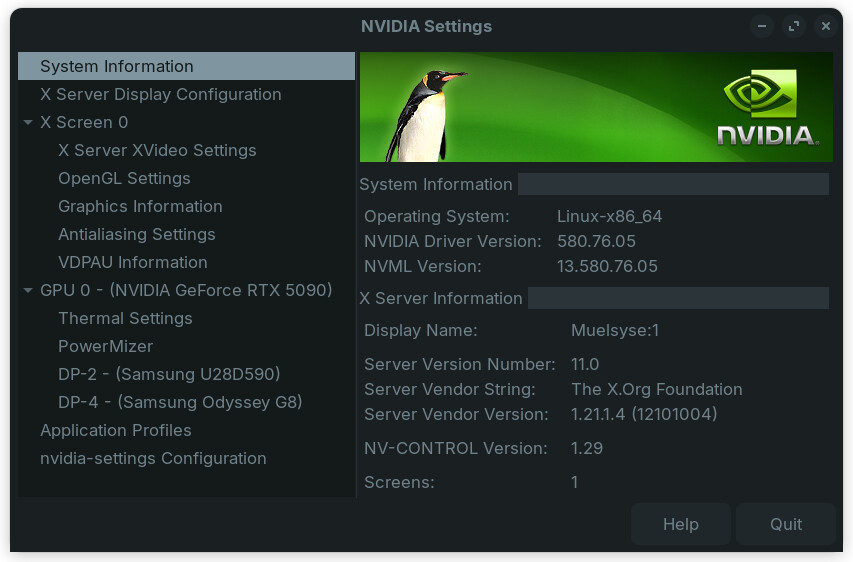Screen dimensions: 853x562
Task: Open X Server XVideo Settings
Action: coord(157,150)
